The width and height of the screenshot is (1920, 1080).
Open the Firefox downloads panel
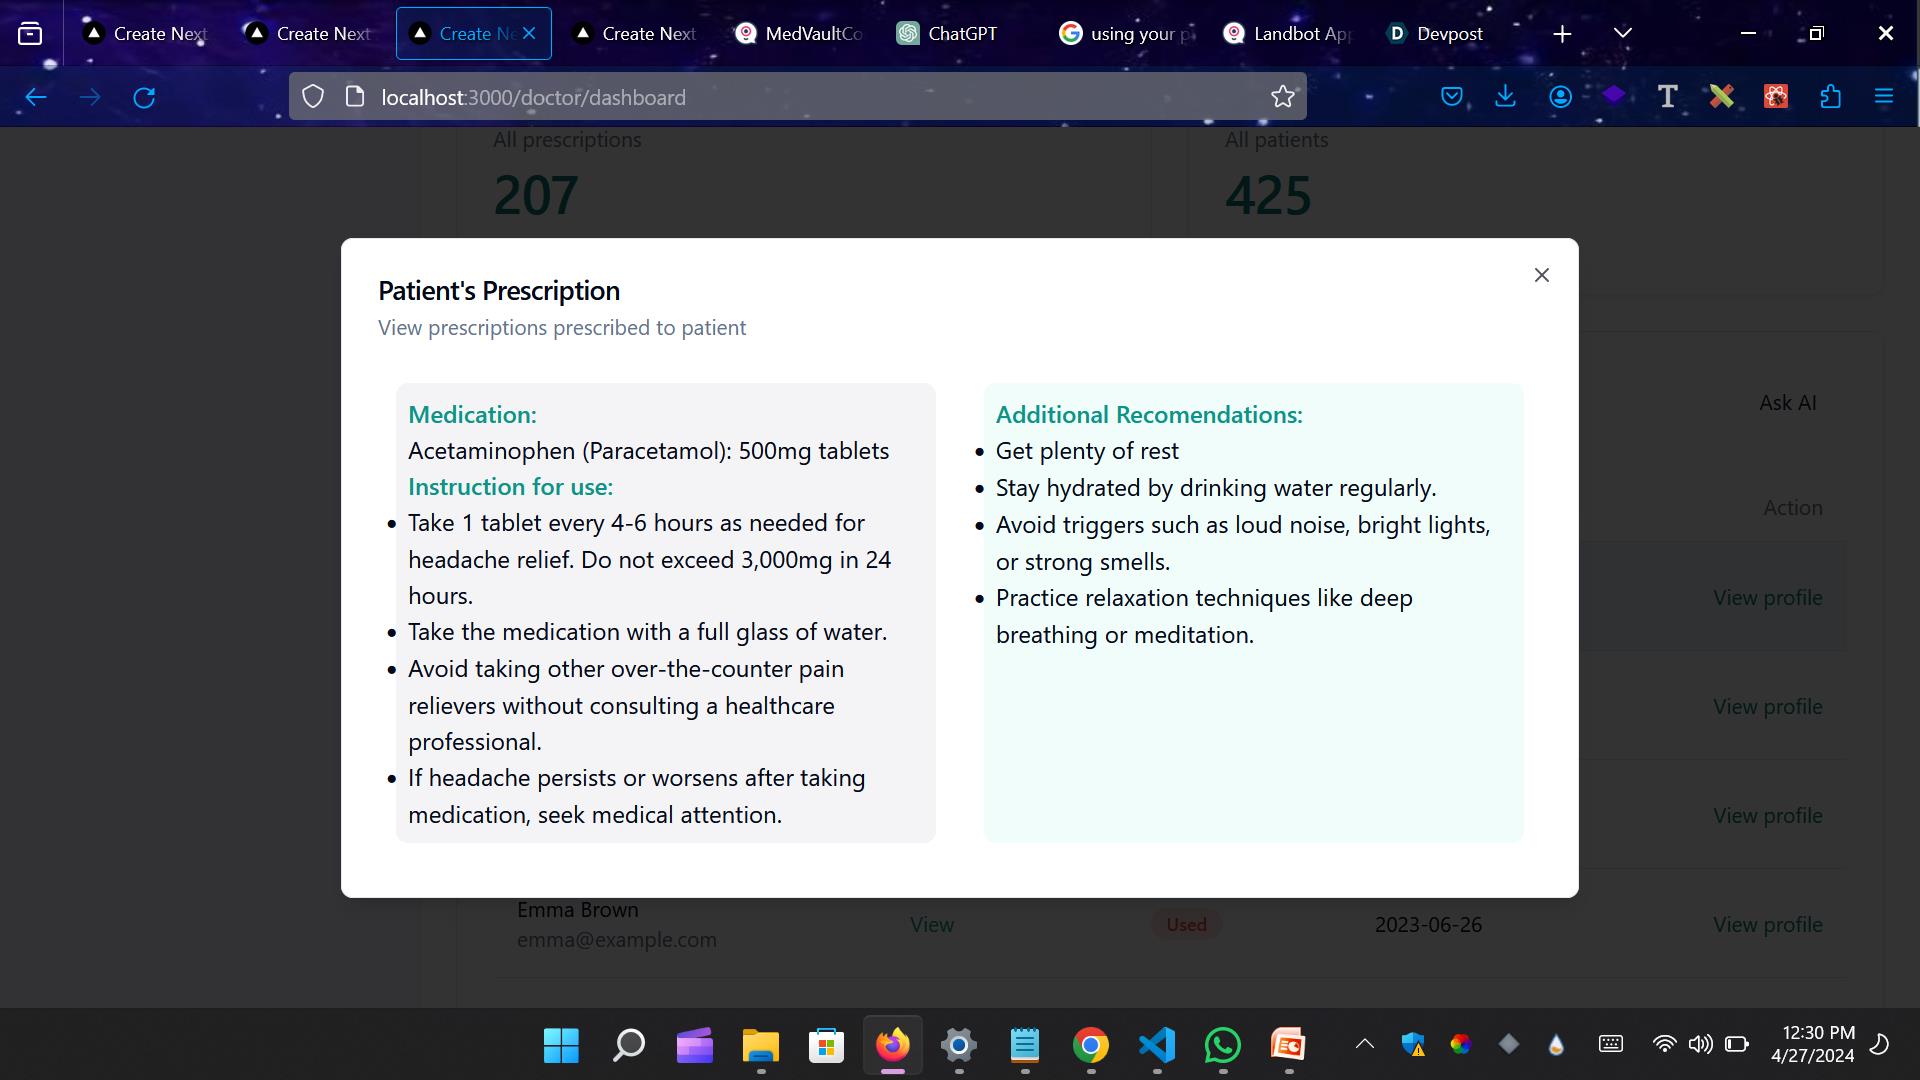[x=1505, y=97]
